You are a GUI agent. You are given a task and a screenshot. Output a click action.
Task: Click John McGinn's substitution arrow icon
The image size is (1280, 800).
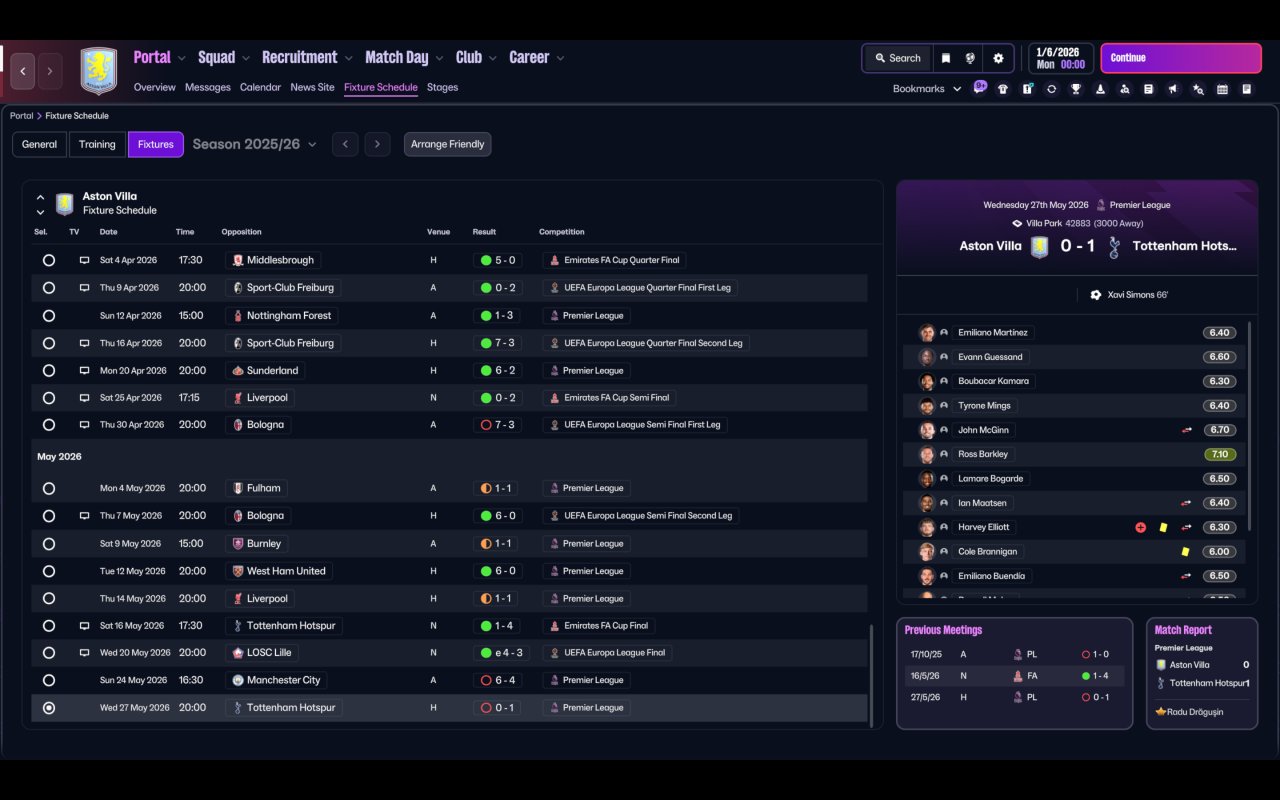pos(1187,430)
